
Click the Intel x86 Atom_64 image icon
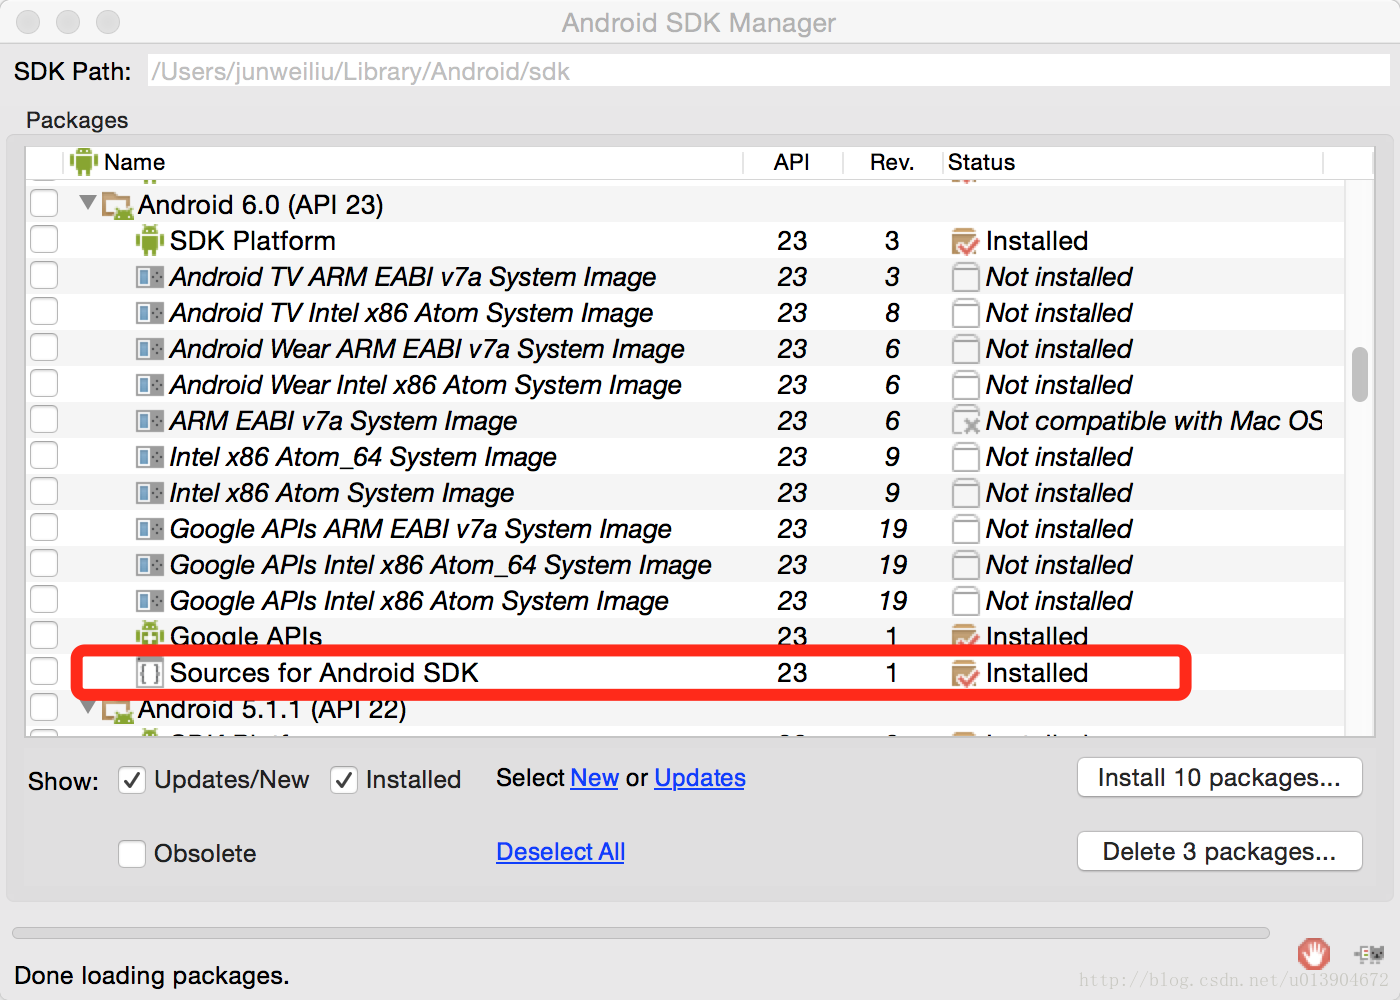tap(150, 457)
